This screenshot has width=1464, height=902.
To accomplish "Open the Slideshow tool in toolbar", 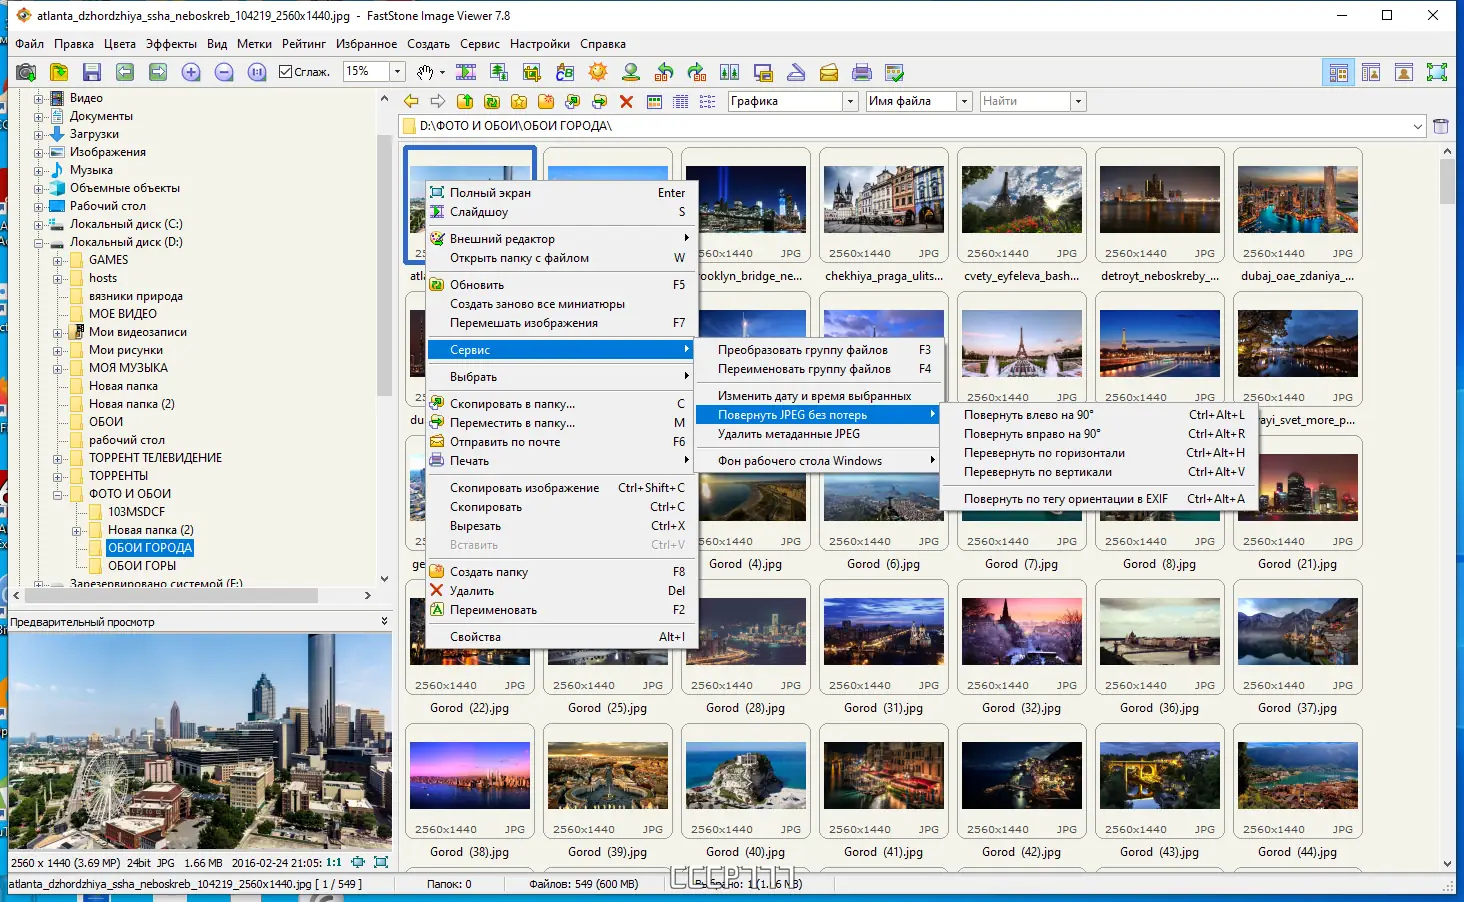I will click(x=466, y=72).
